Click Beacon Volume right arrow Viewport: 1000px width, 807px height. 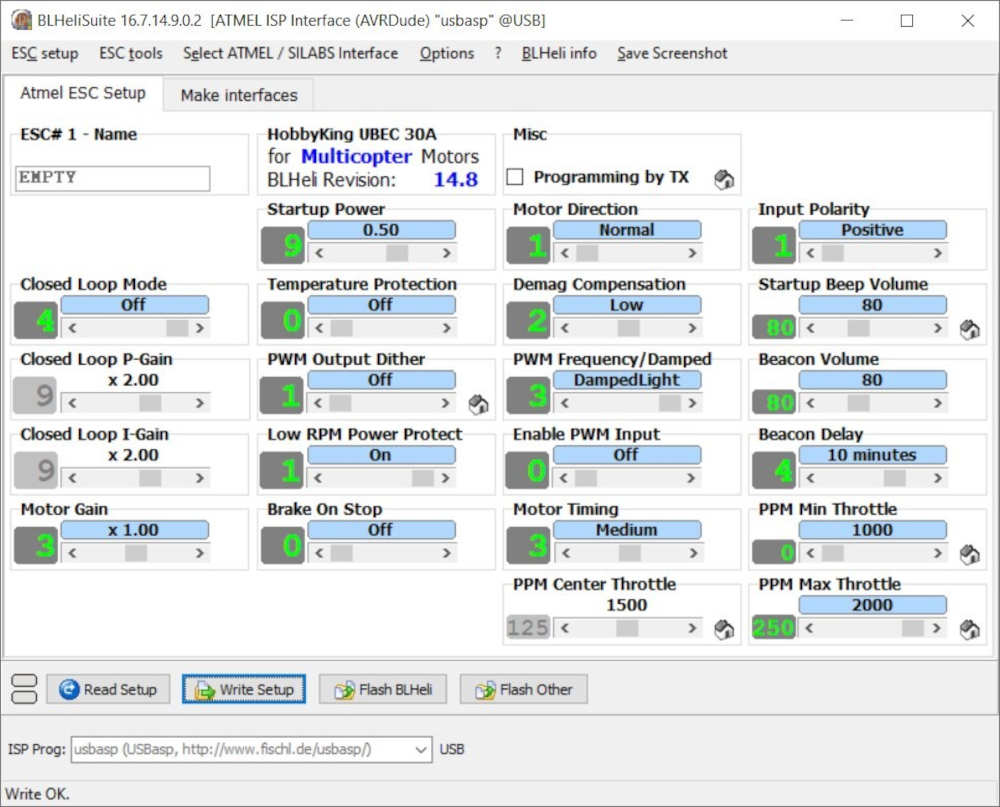pyautogui.click(x=938, y=403)
